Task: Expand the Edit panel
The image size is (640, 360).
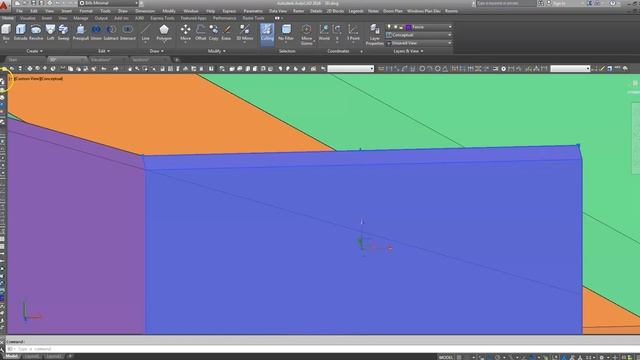Action: pos(104,51)
